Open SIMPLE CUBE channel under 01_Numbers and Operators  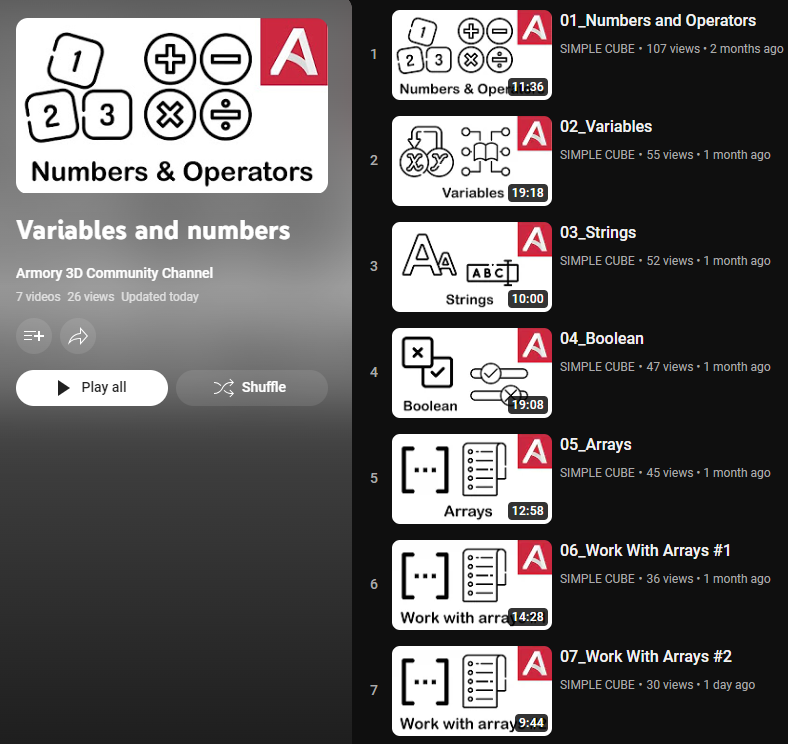597,49
